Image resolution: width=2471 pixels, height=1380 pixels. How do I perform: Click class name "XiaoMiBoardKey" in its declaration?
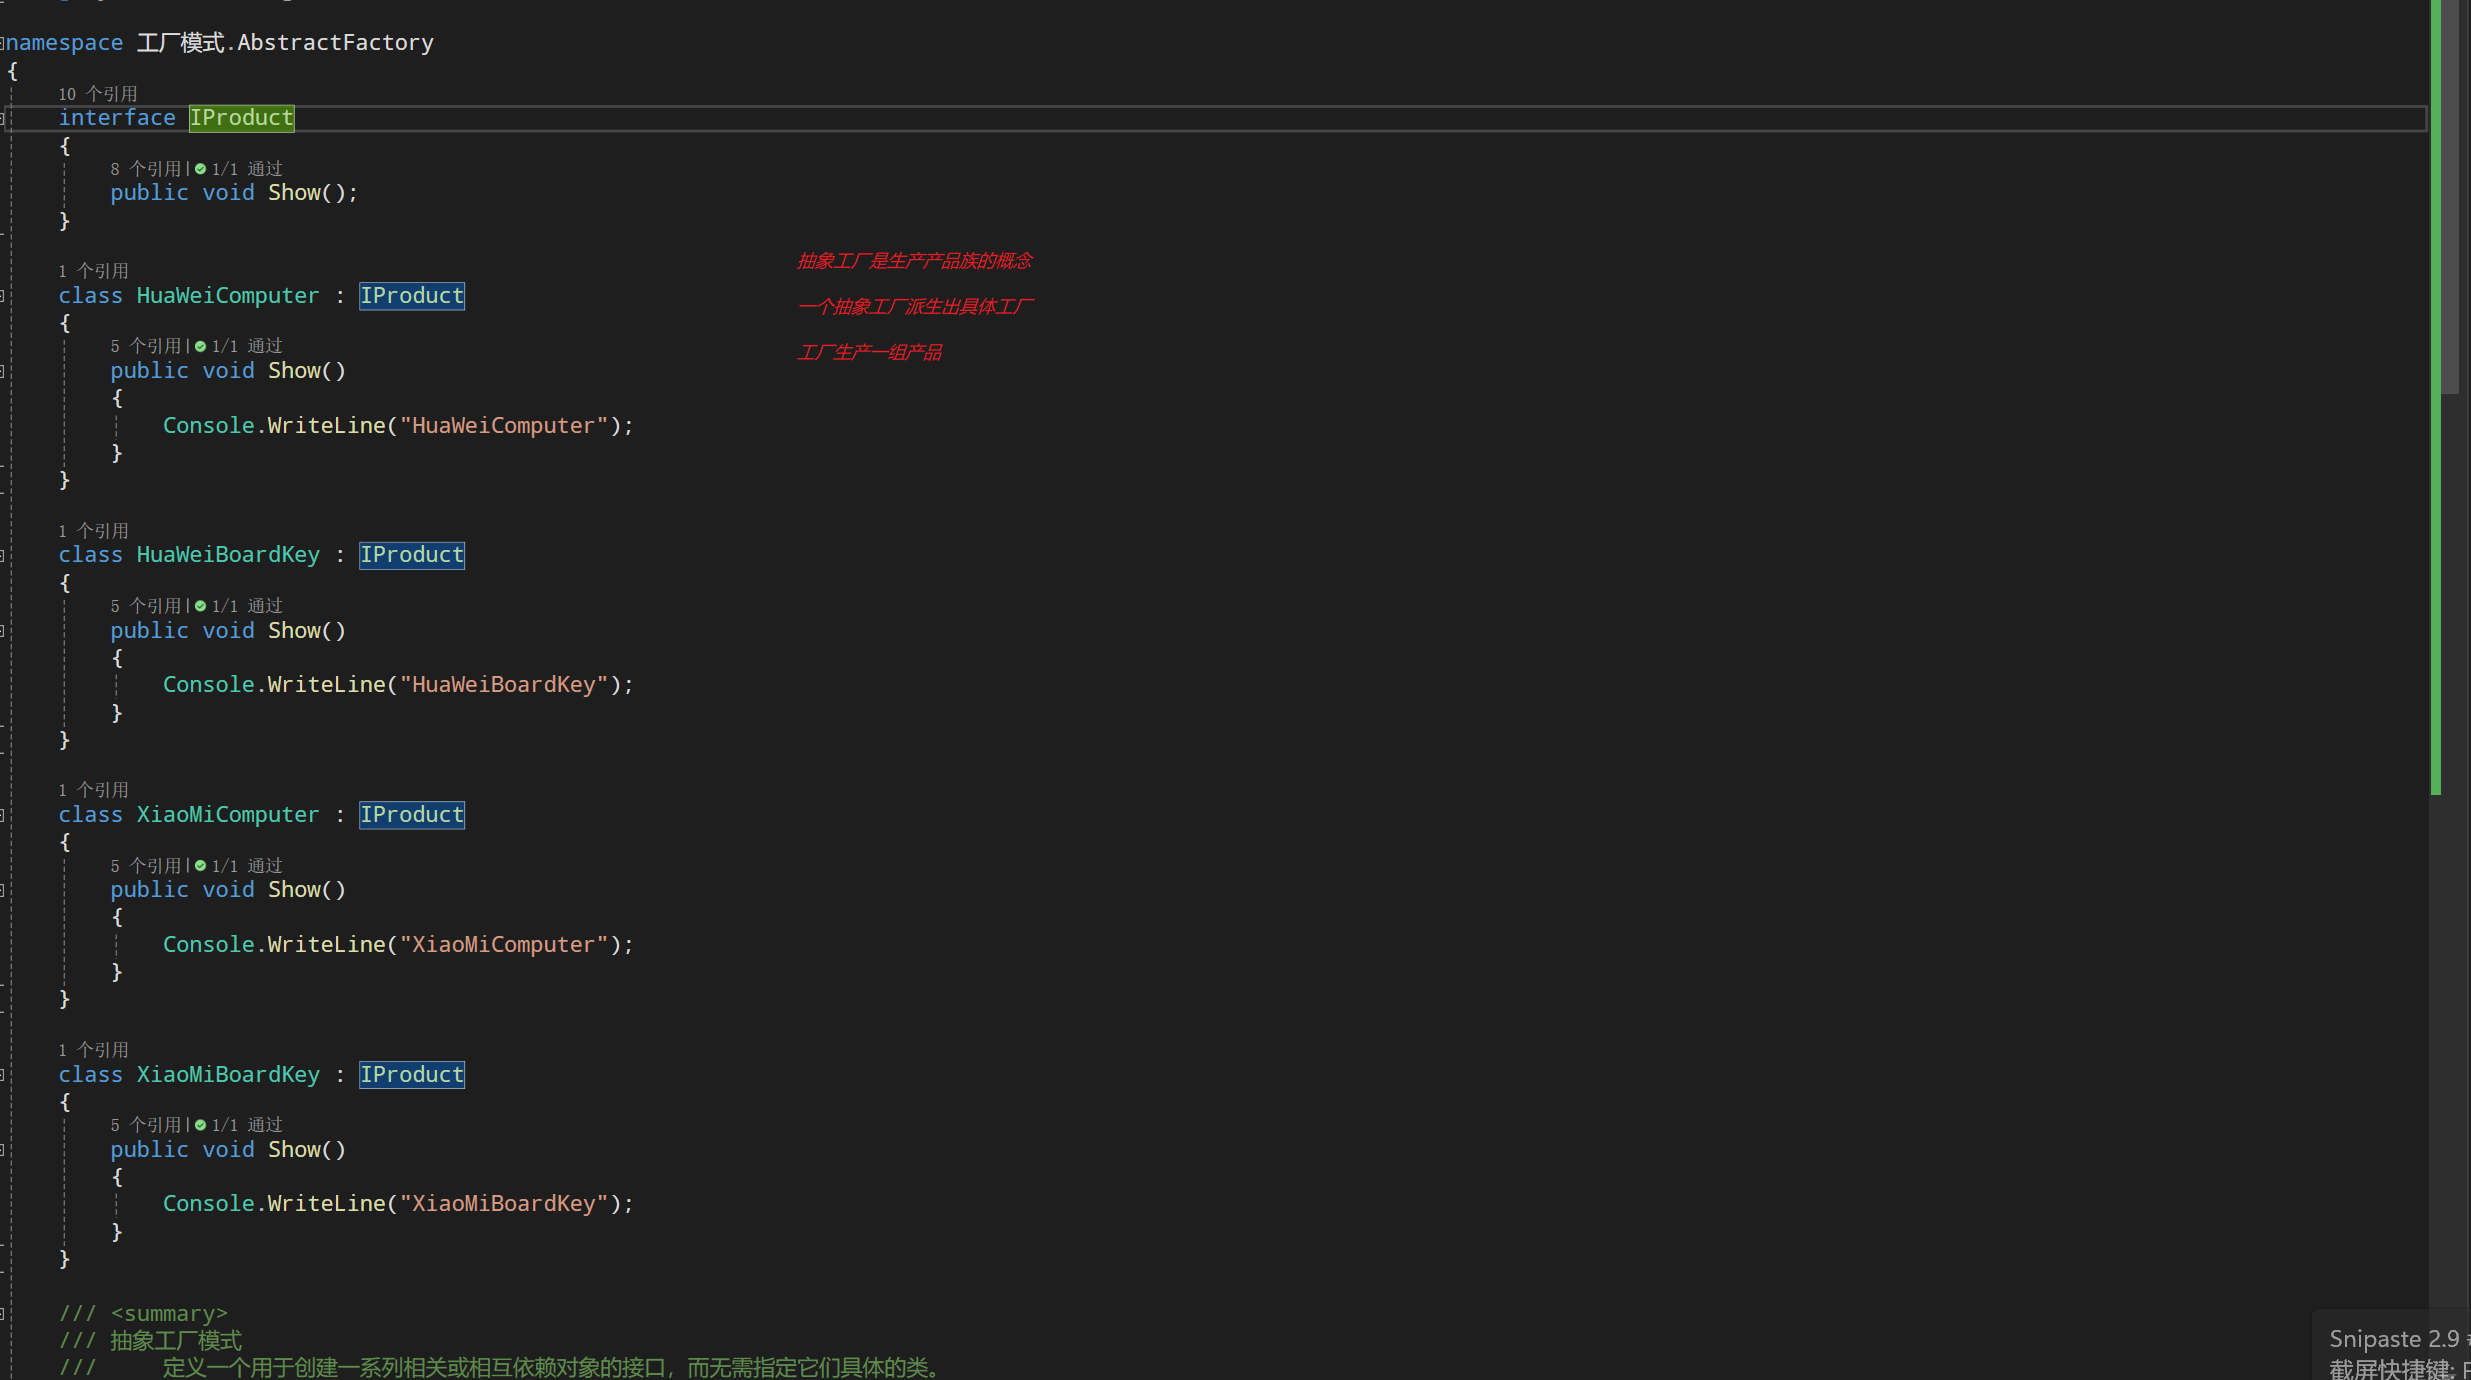[228, 1075]
